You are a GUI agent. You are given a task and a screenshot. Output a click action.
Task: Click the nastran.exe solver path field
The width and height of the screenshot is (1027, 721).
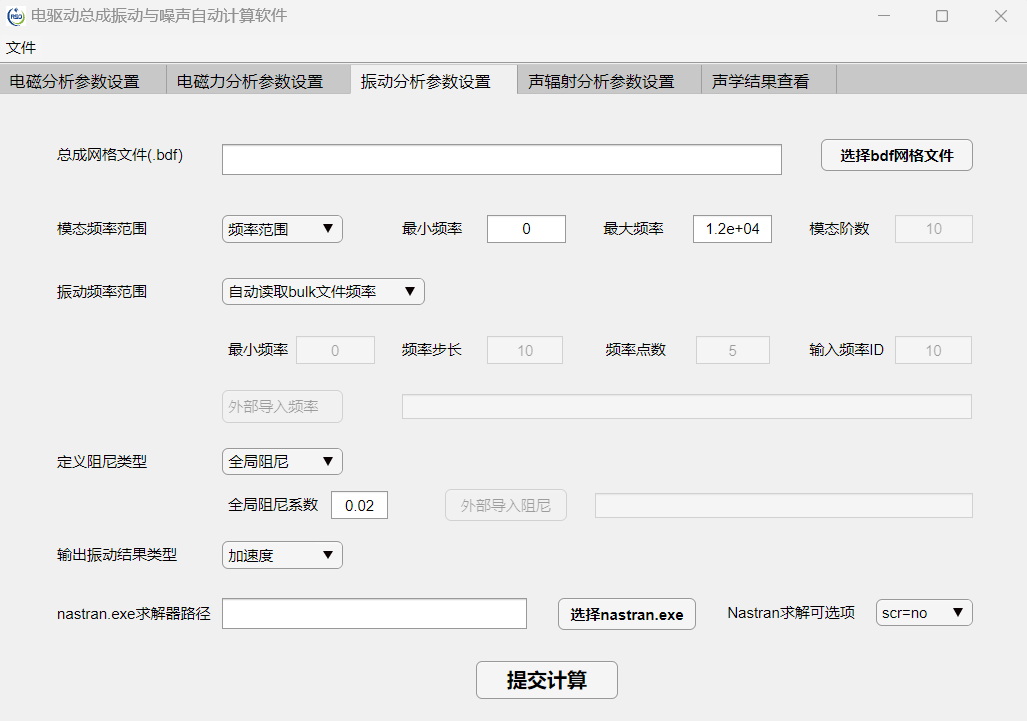coord(374,614)
